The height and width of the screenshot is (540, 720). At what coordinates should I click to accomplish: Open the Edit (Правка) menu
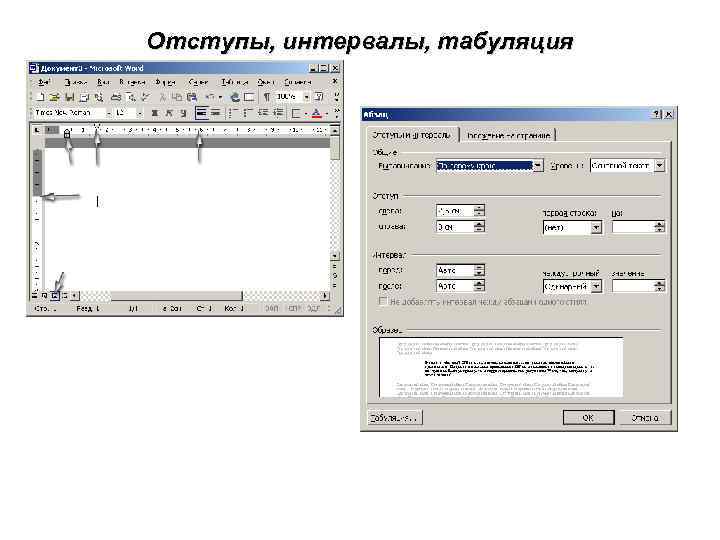76,82
